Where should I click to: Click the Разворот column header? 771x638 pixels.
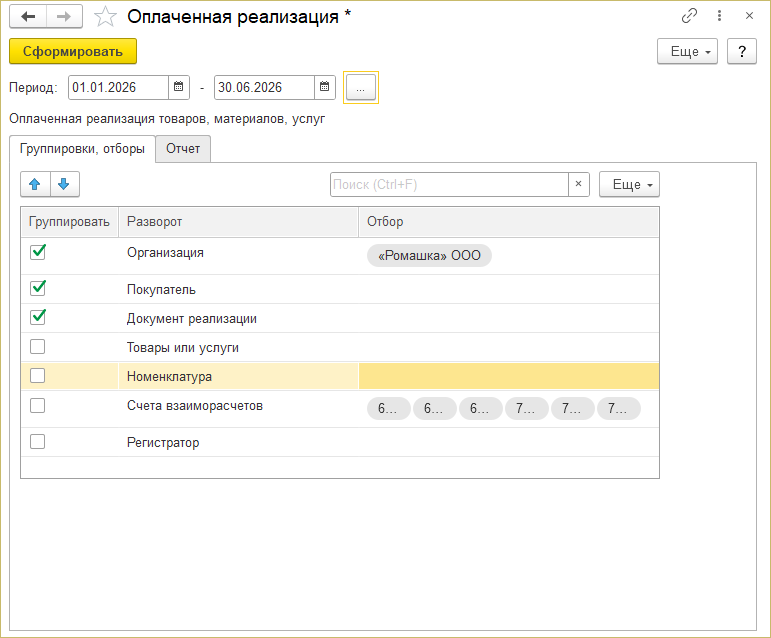238,222
